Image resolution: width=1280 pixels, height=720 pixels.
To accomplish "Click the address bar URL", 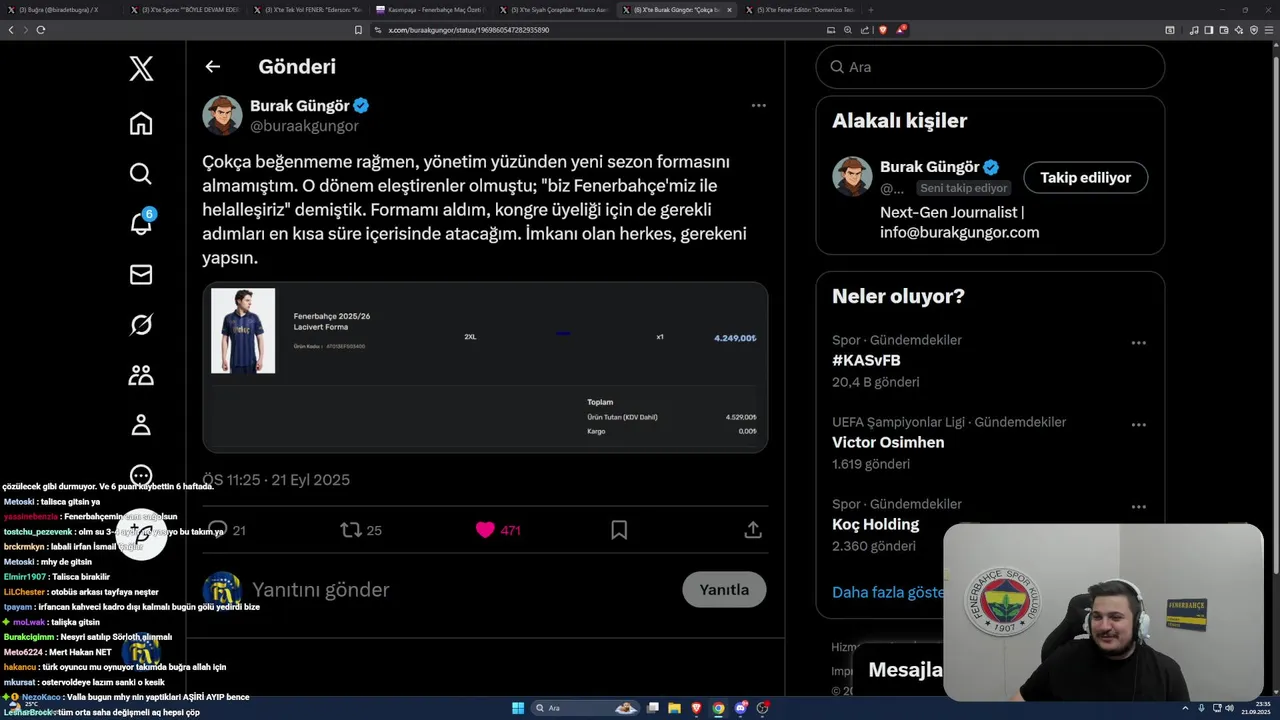I will pyautogui.click(x=468, y=30).
